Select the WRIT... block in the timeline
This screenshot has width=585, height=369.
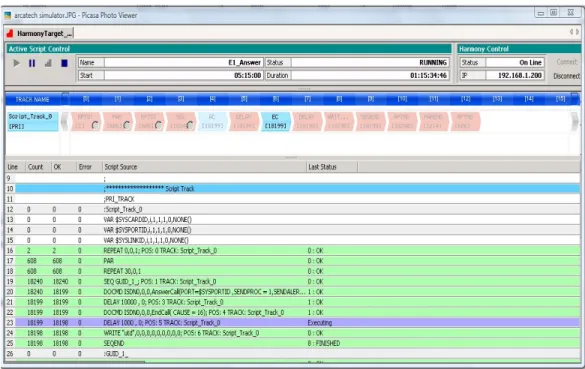338,121
